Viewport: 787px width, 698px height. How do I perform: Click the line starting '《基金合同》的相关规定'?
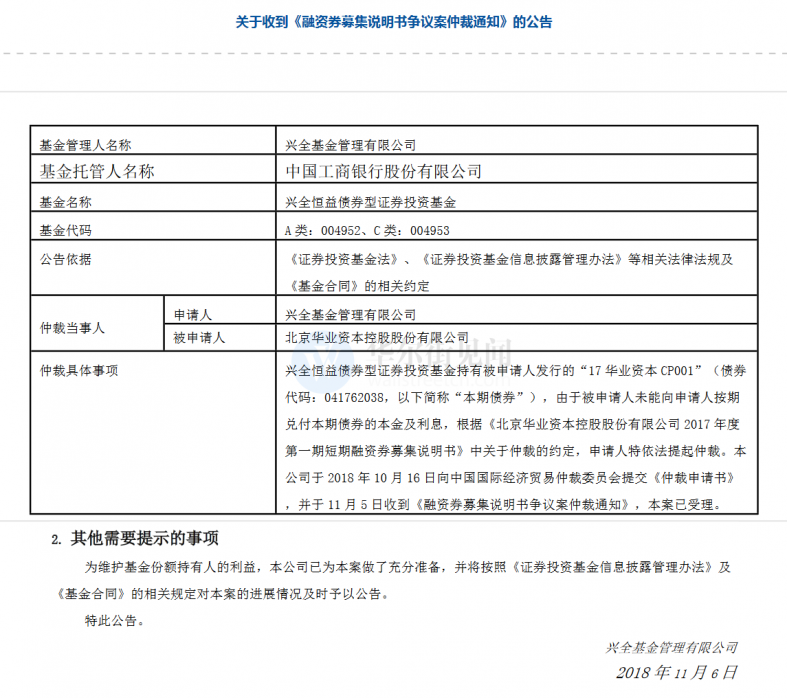[223, 594]
